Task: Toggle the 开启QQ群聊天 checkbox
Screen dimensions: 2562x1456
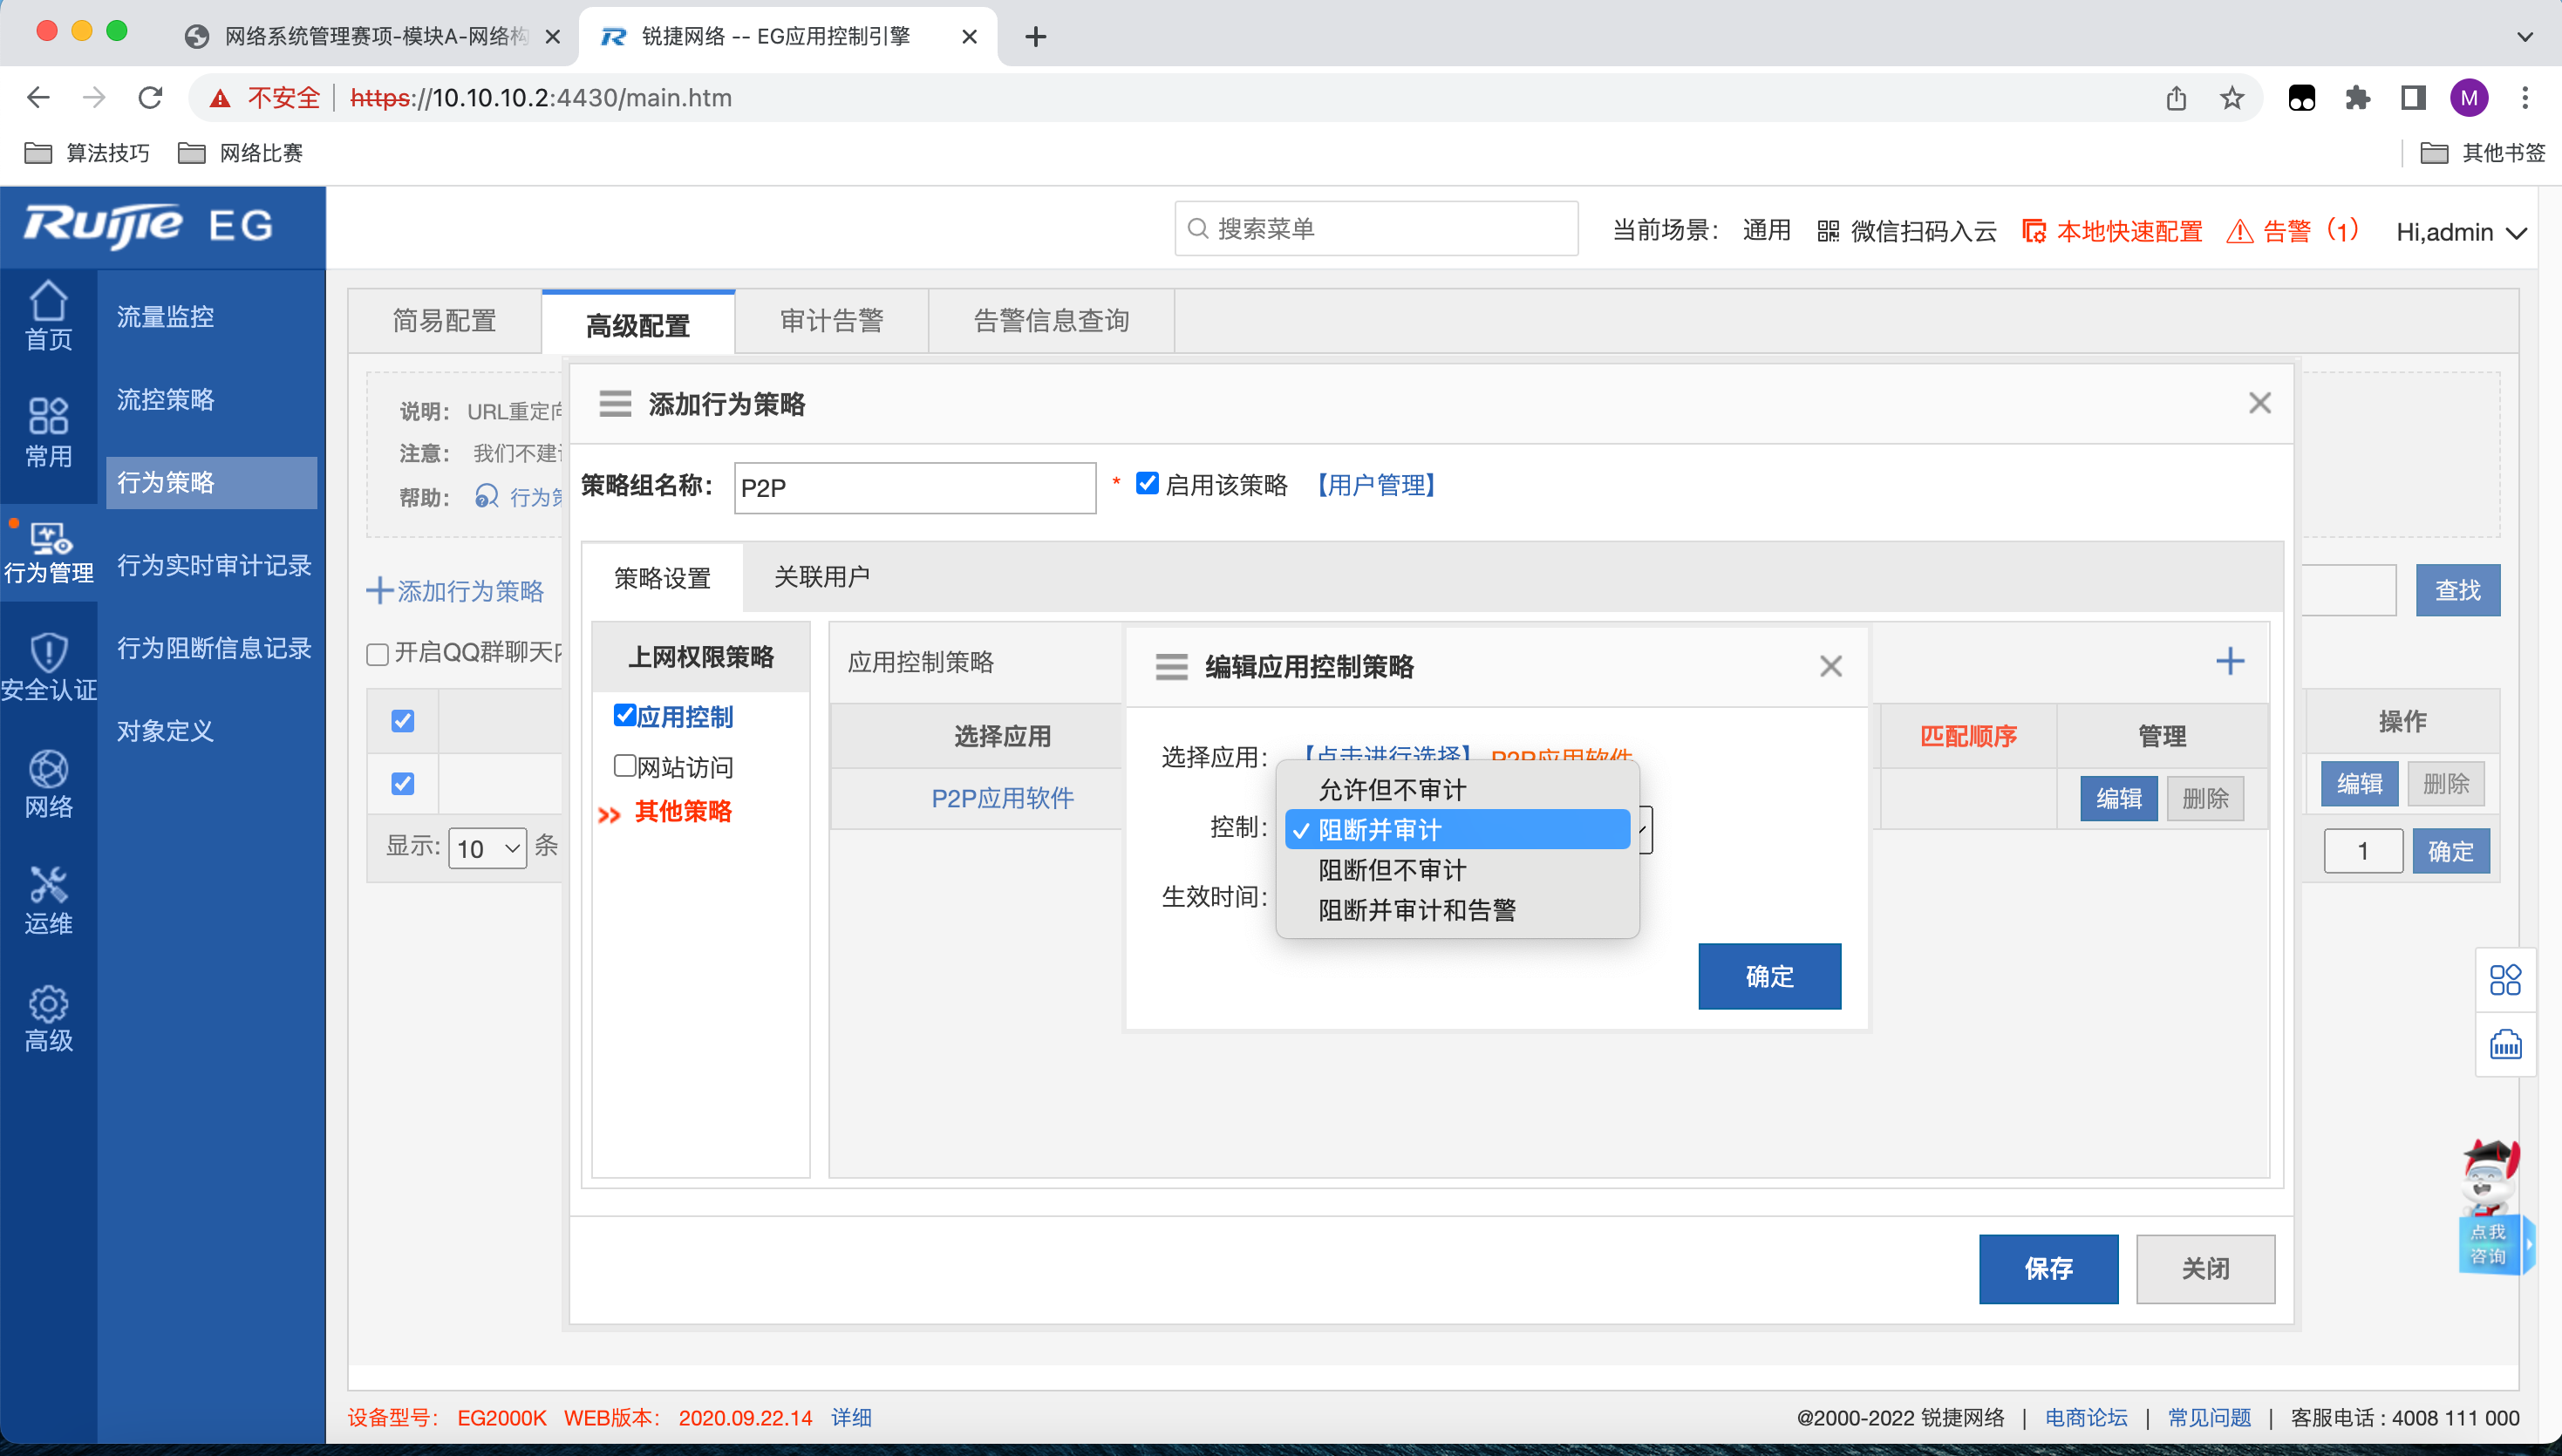Action: click(x=377, y=654)
